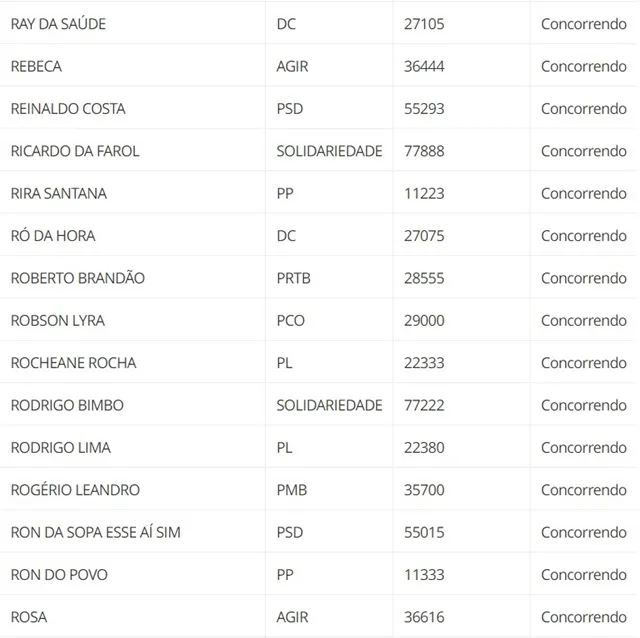Click the REBECA candidate row name
The image size is (640, 638).
(36, 67)
